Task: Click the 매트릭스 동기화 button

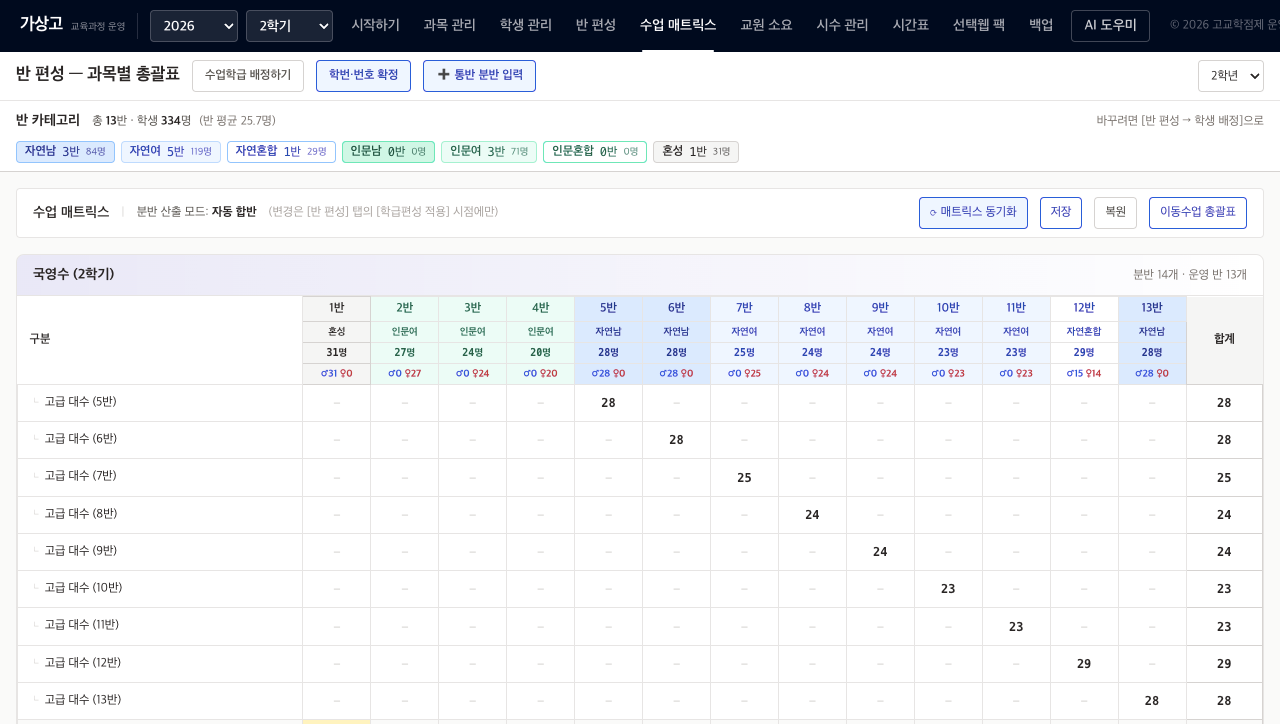Action: tap(973, 213)
